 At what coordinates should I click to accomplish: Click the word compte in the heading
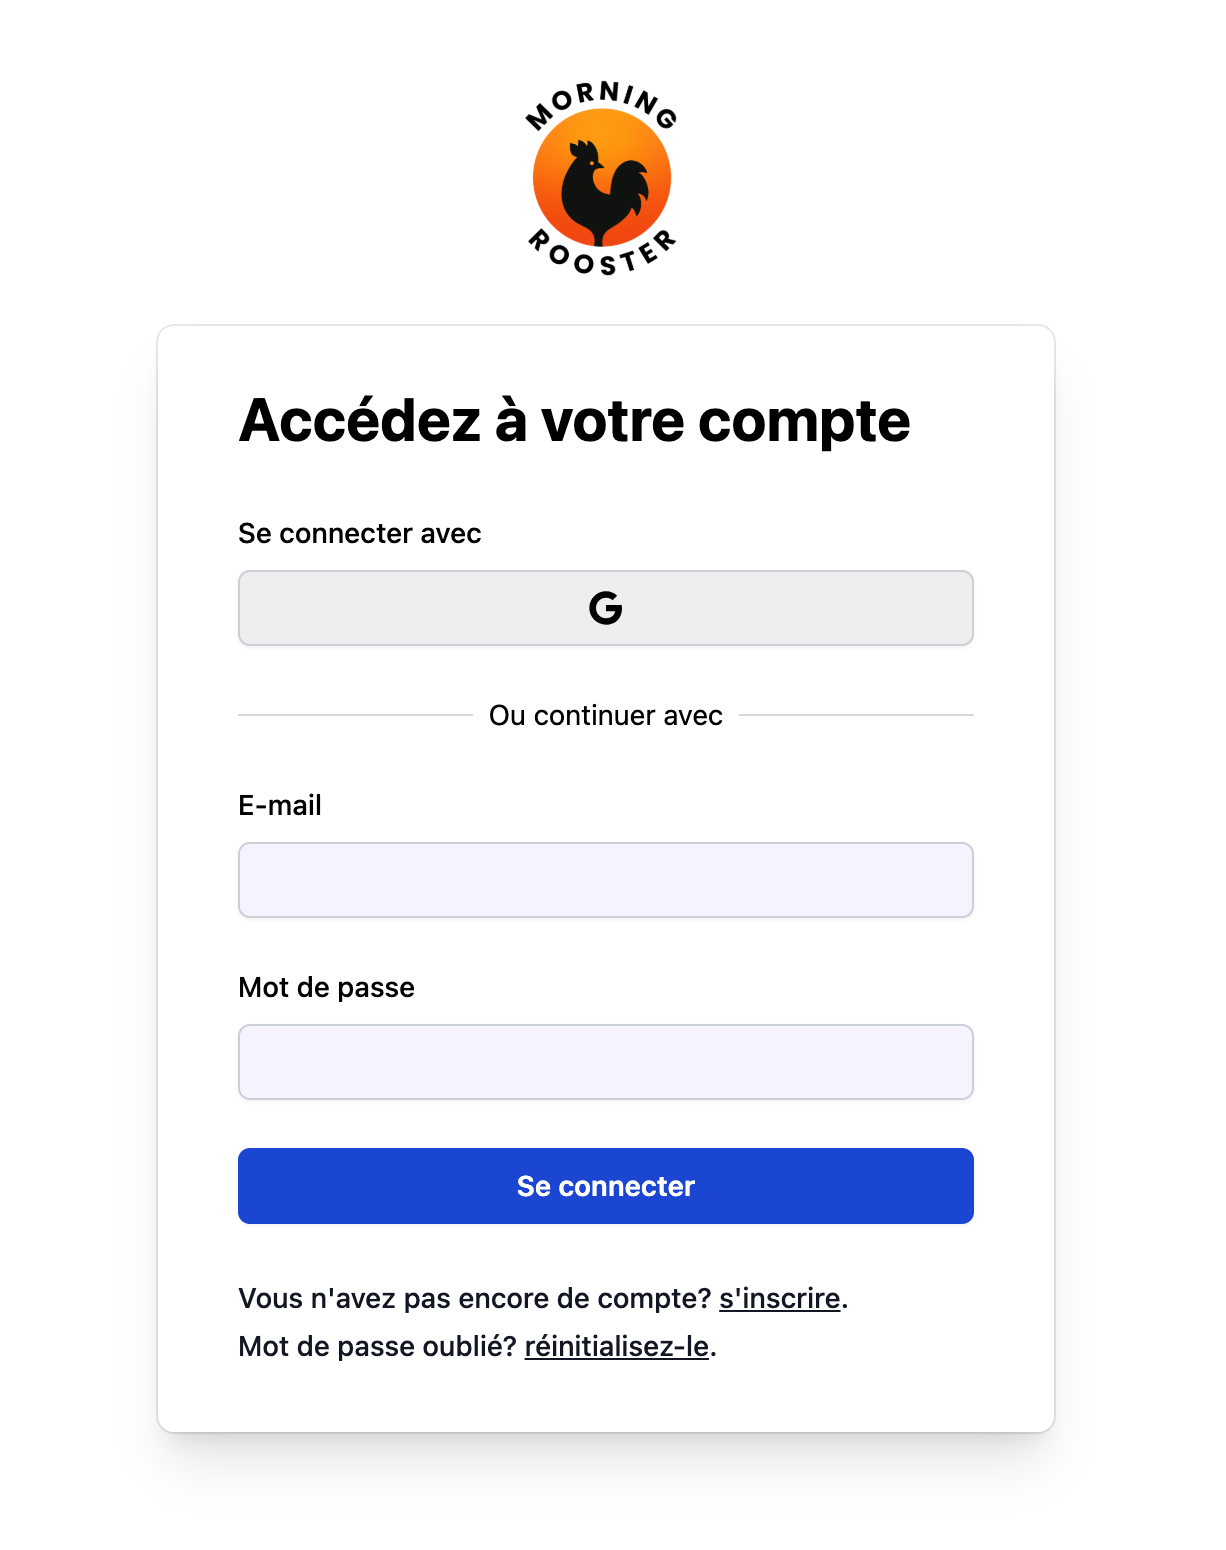pyautogui.click(x=804, y=423)
